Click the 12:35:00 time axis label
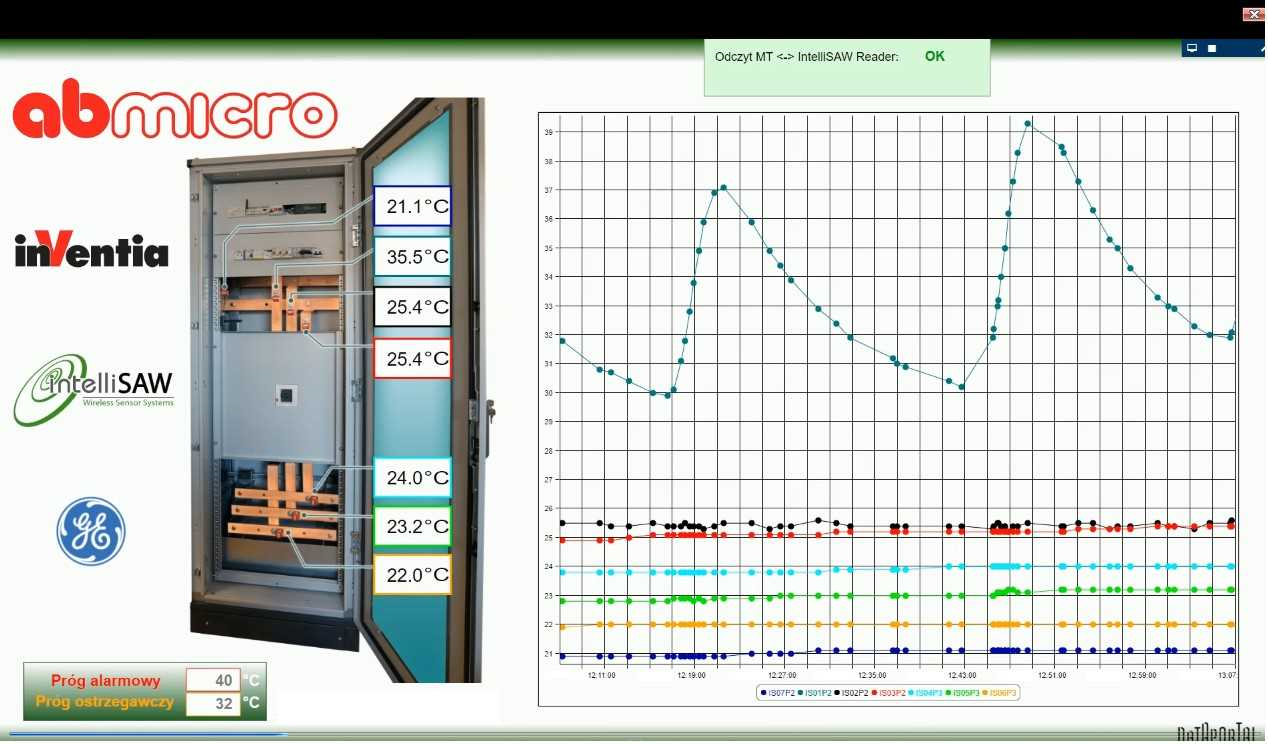 (872, 676)
